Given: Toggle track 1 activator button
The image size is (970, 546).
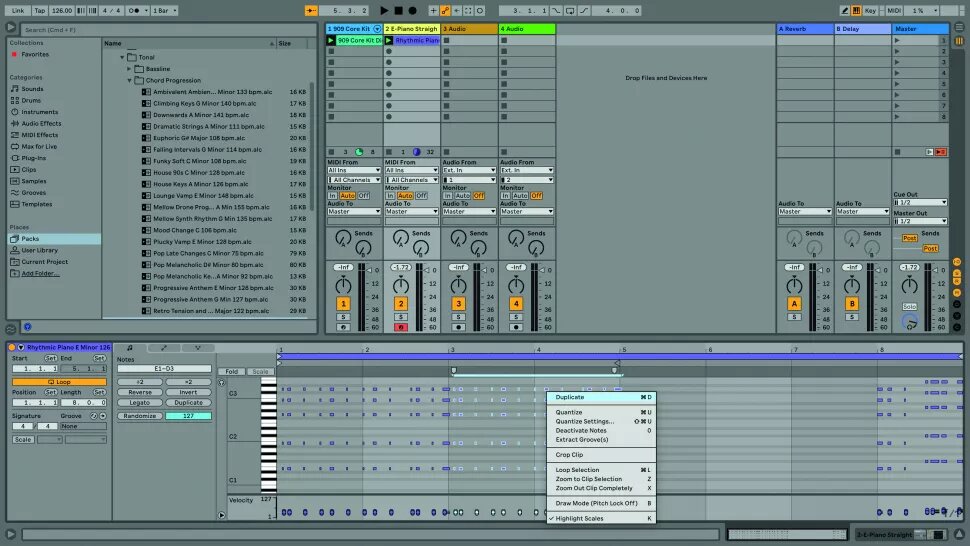Looking at the screenshot, I should click(x=343, y=303).
